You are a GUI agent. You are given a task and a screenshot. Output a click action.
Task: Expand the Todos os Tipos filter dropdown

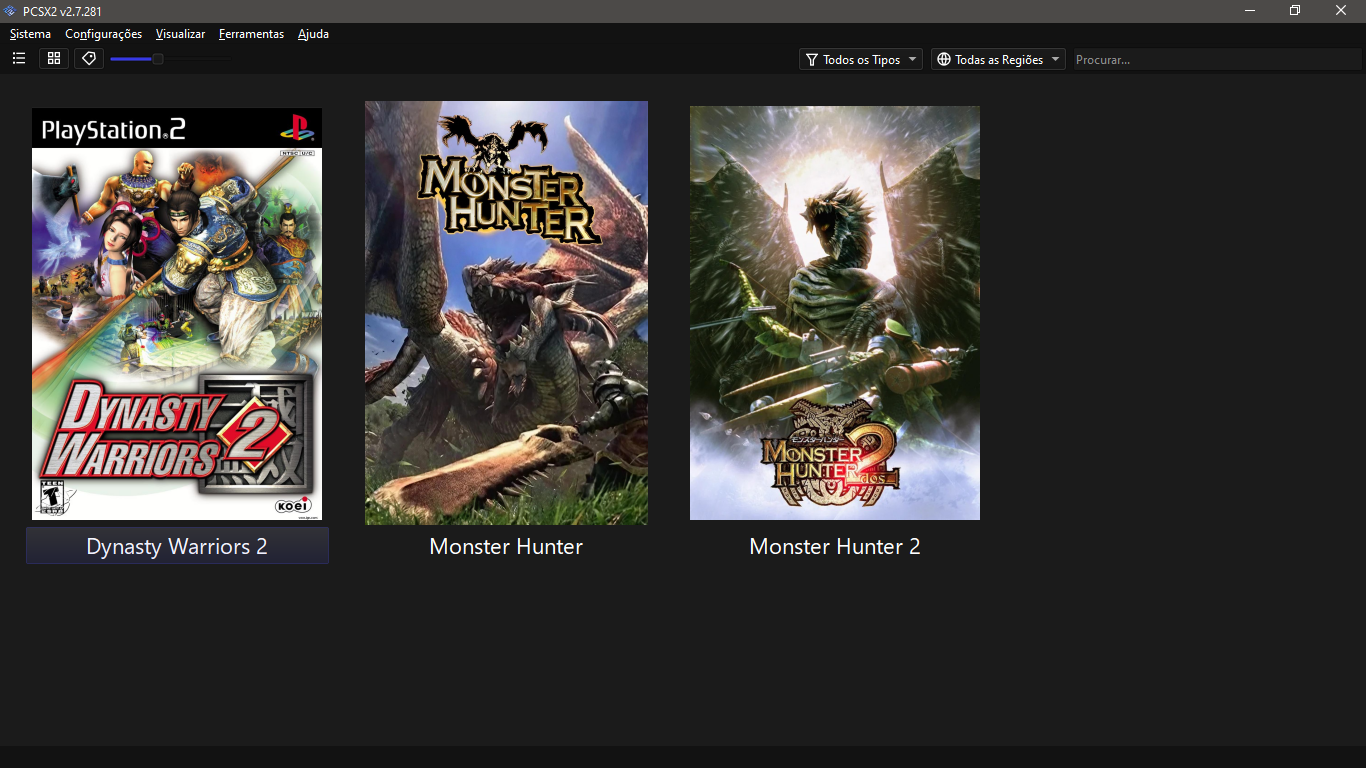[861, 60]
